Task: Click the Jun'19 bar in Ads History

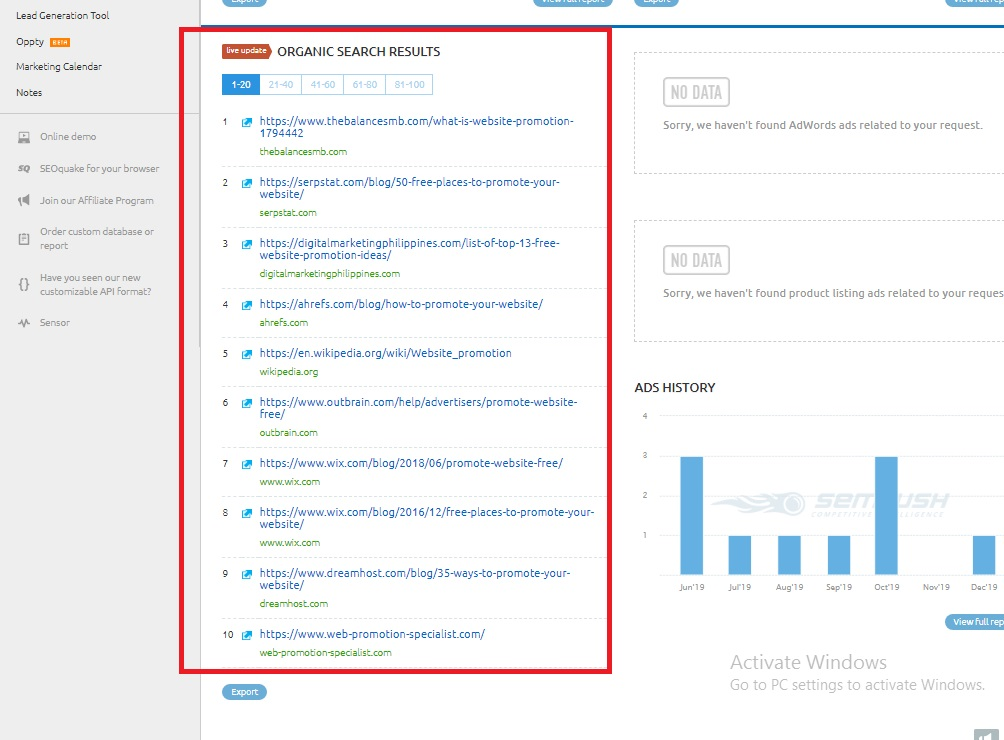Action: point(692,515)
